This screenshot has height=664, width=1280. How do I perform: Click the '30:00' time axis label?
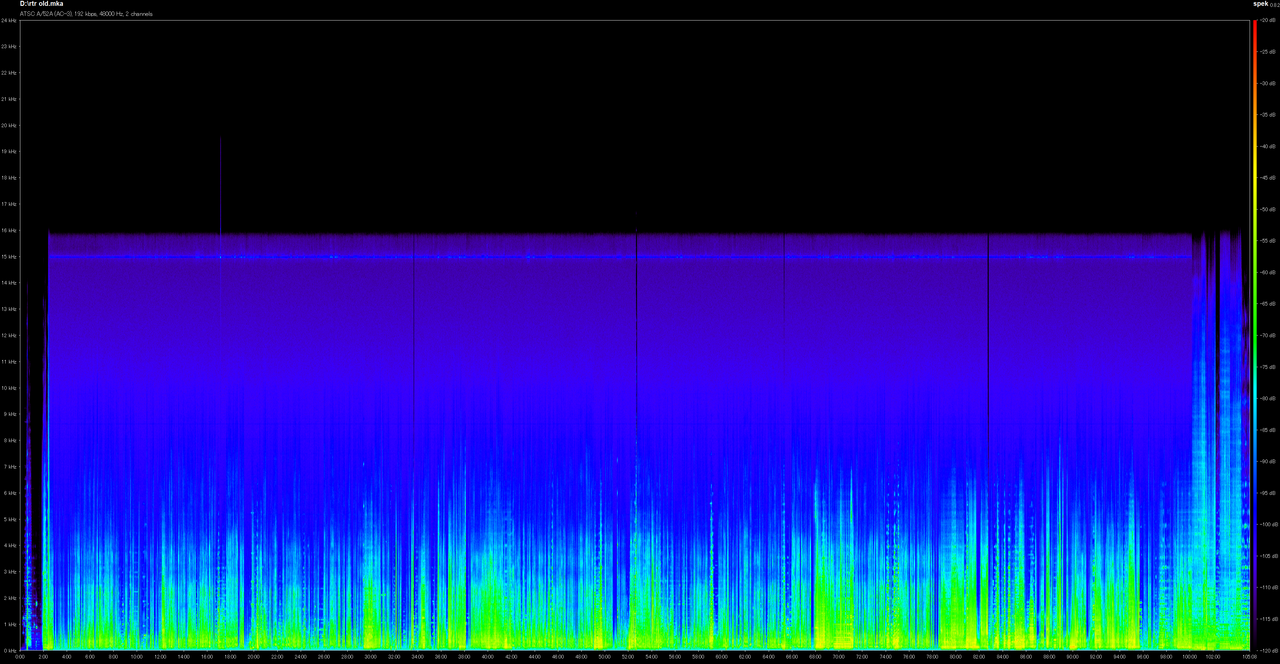pos(371,657)
